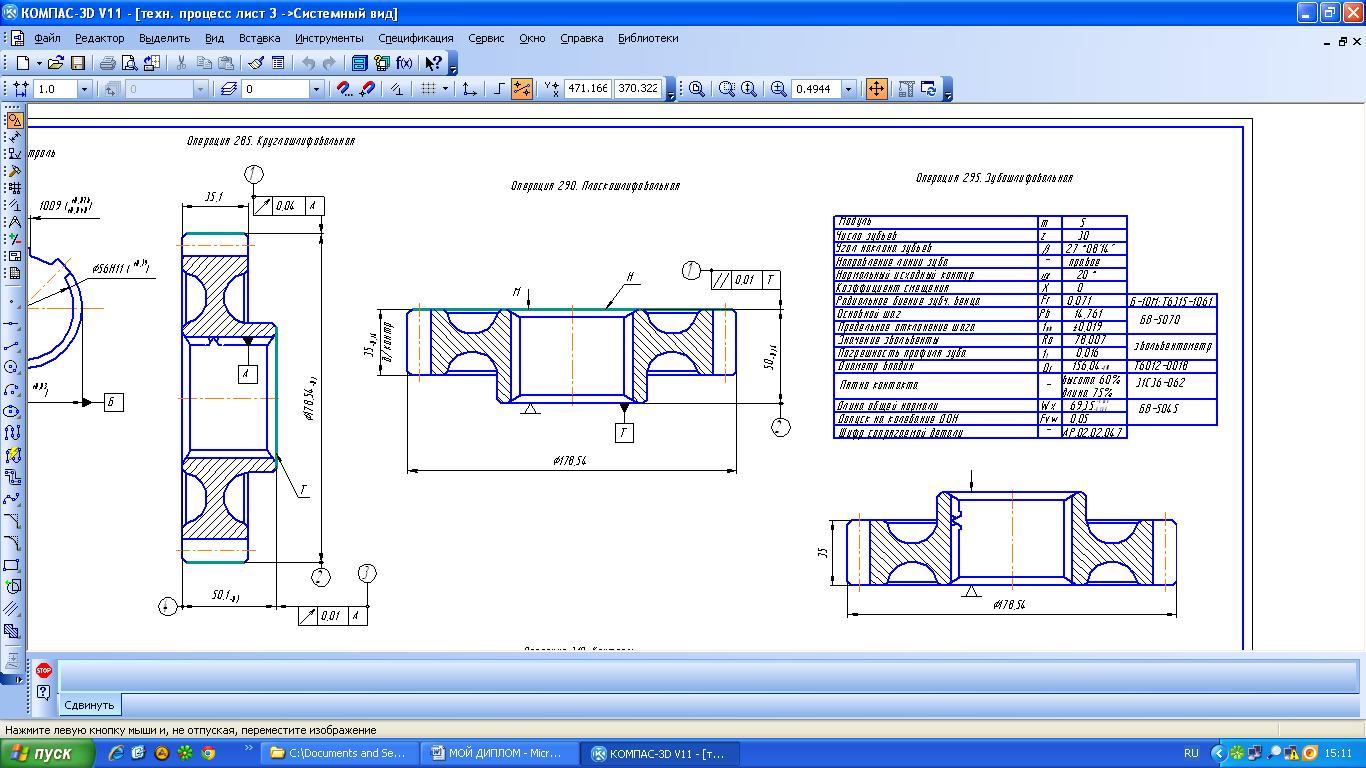Click the Refresh image icon
Screen dimensions: 1366x768
click(929, 89)
